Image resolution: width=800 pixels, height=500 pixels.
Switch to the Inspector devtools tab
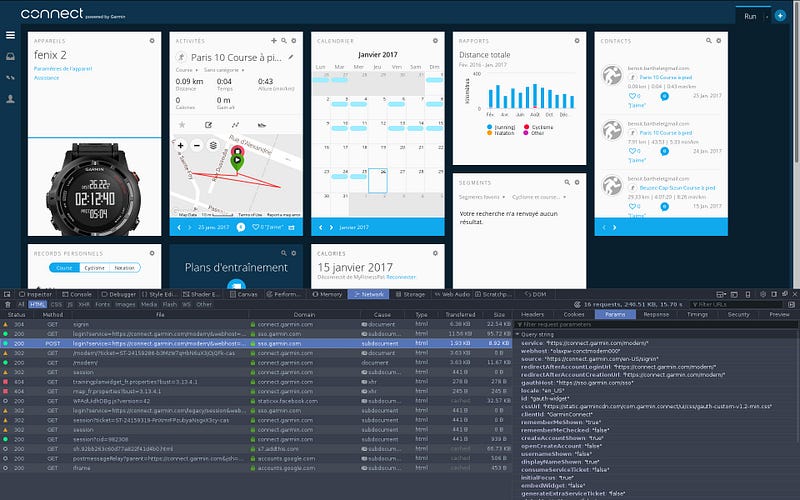pyautogui.click(x=36, y=294)
